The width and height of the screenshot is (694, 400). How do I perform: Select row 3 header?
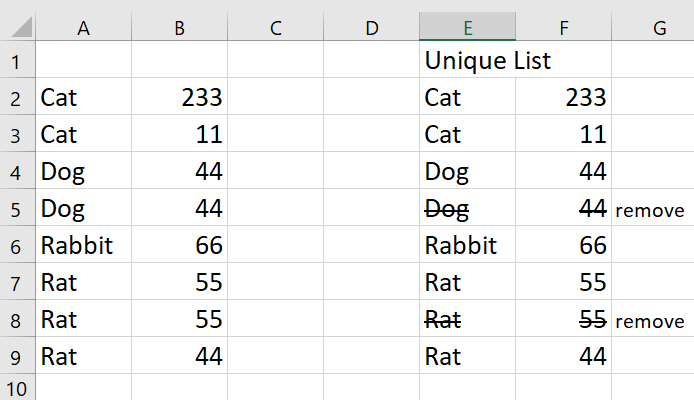click(x=17, y=134)
